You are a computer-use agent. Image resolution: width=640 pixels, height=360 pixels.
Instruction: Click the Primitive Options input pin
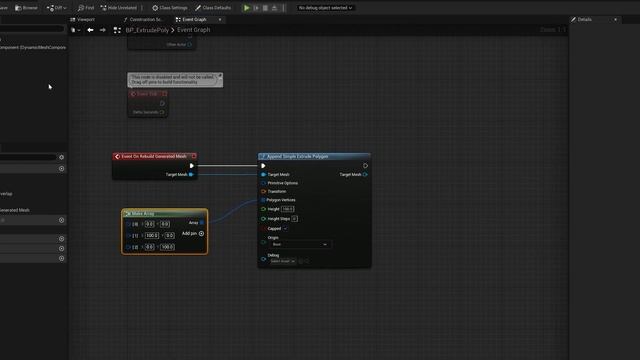263,183
